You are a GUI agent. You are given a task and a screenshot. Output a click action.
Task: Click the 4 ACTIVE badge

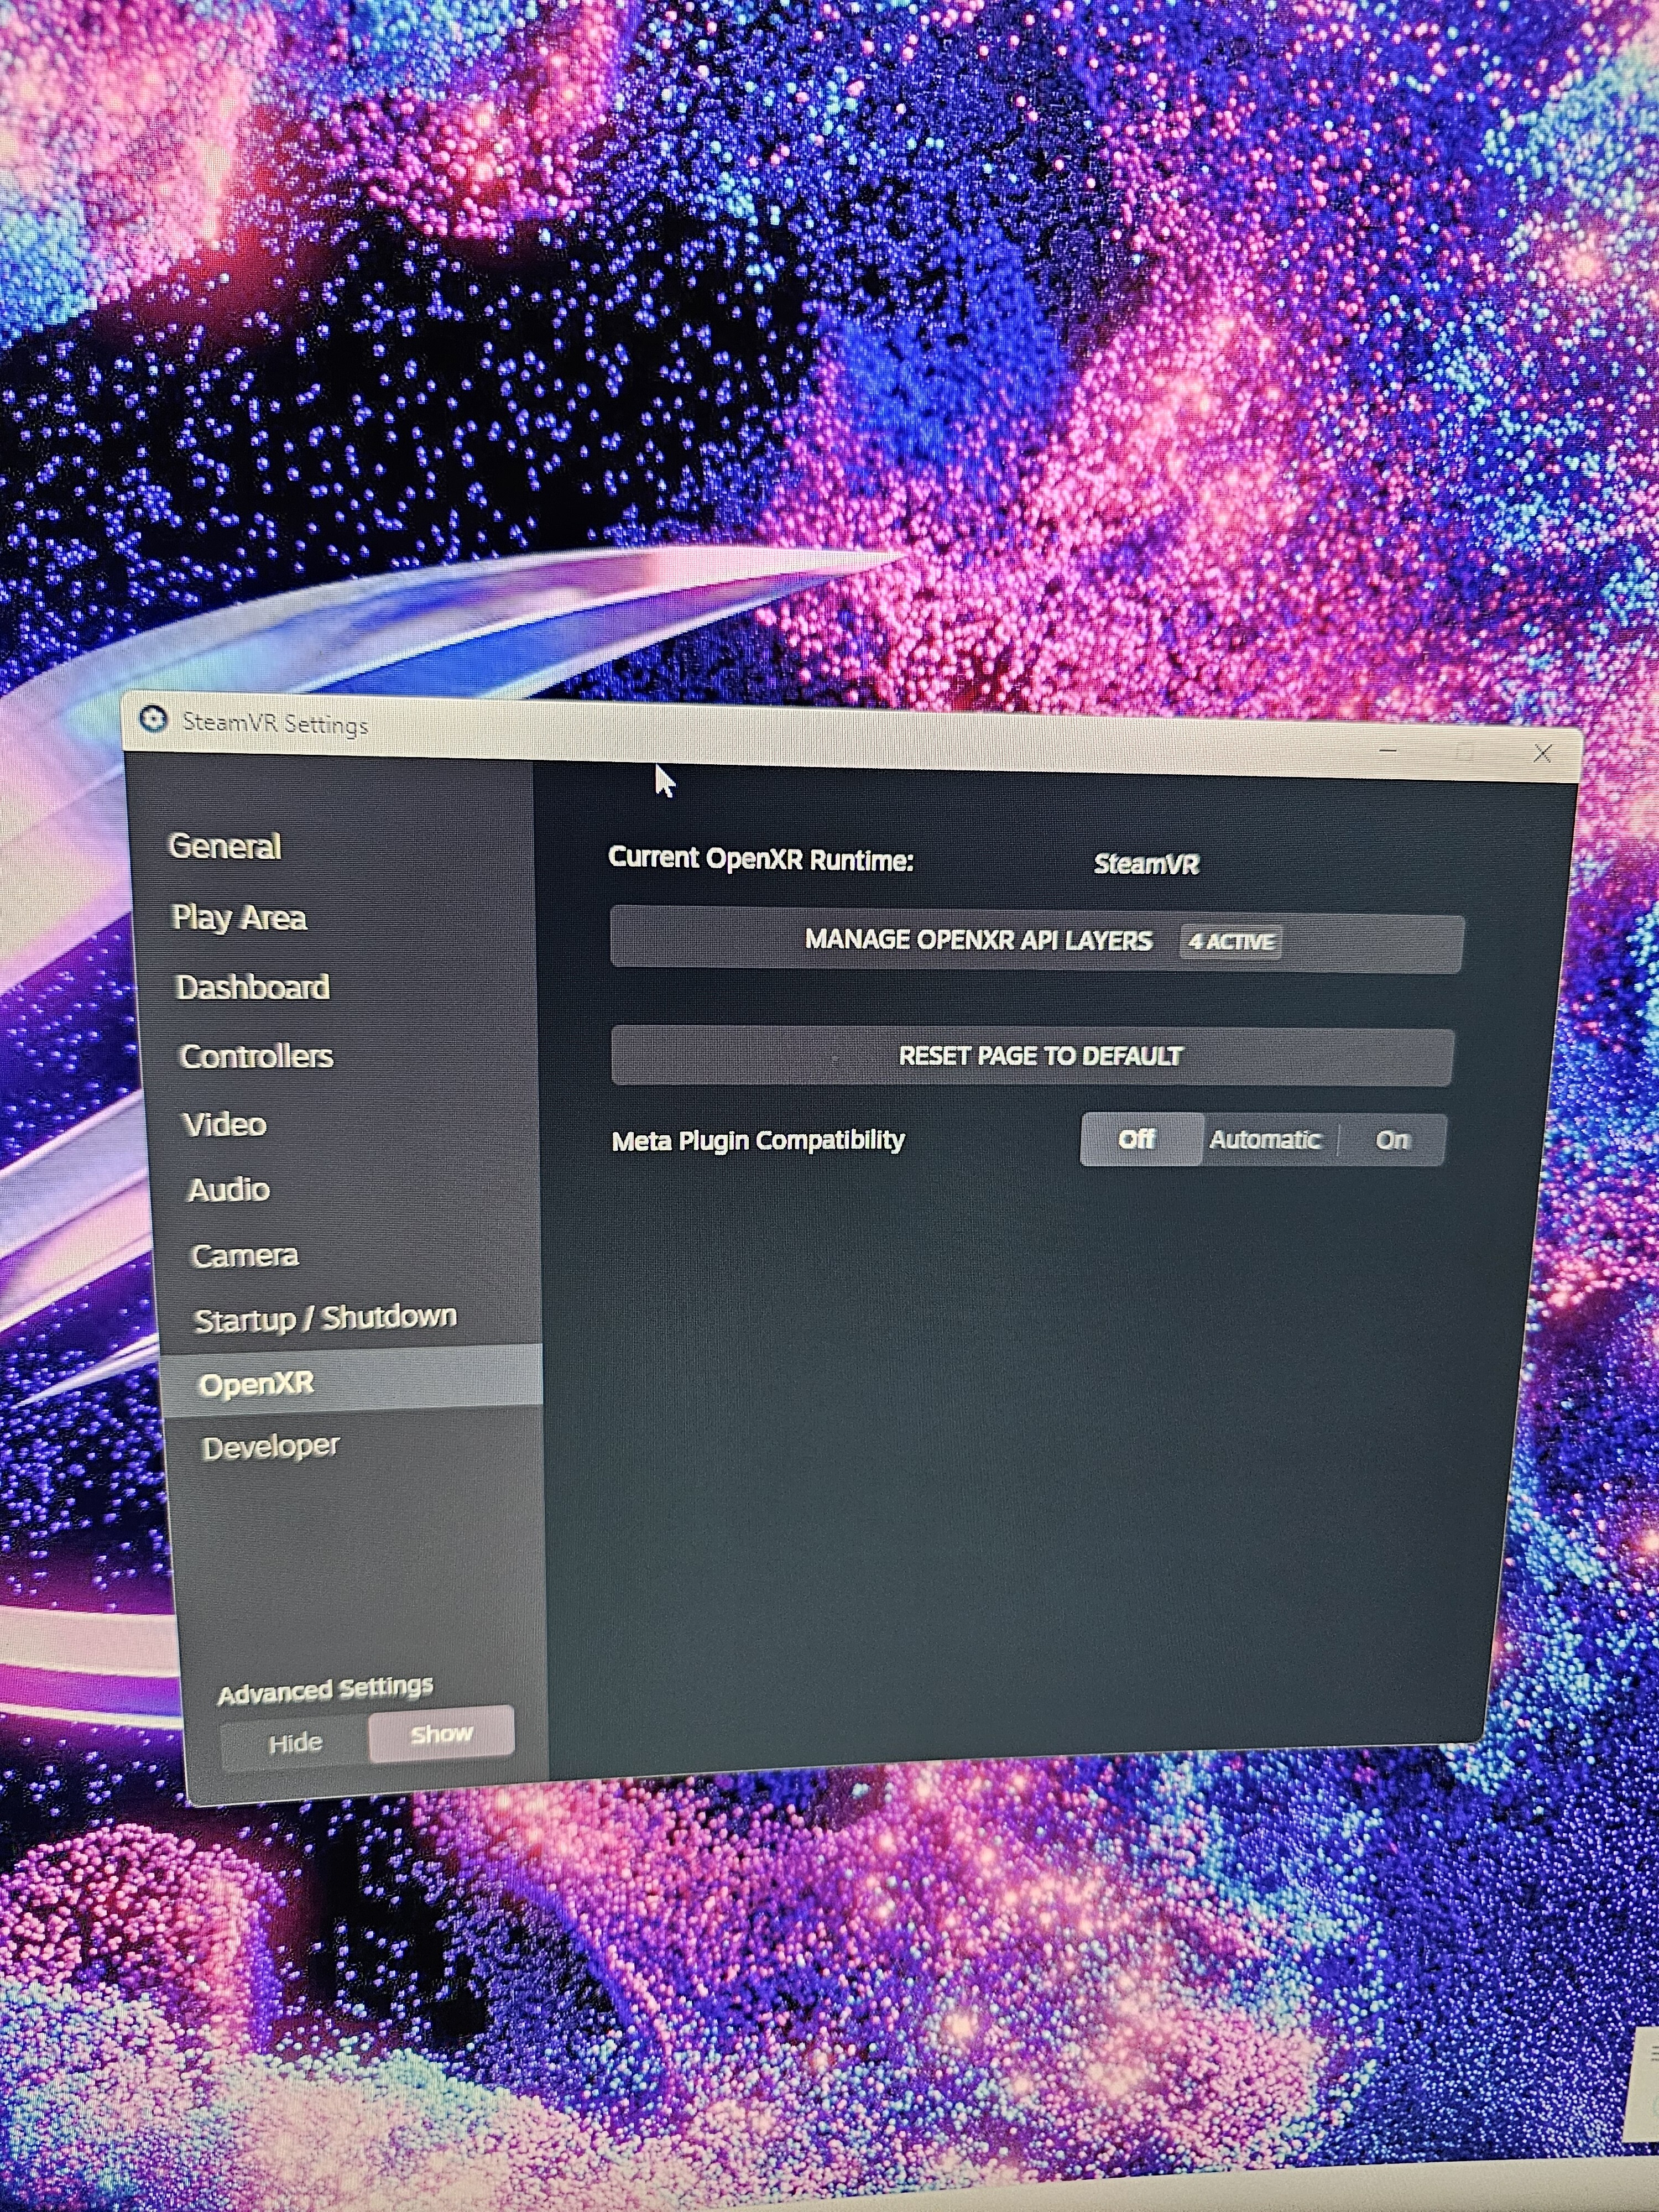pos(1231,942)
